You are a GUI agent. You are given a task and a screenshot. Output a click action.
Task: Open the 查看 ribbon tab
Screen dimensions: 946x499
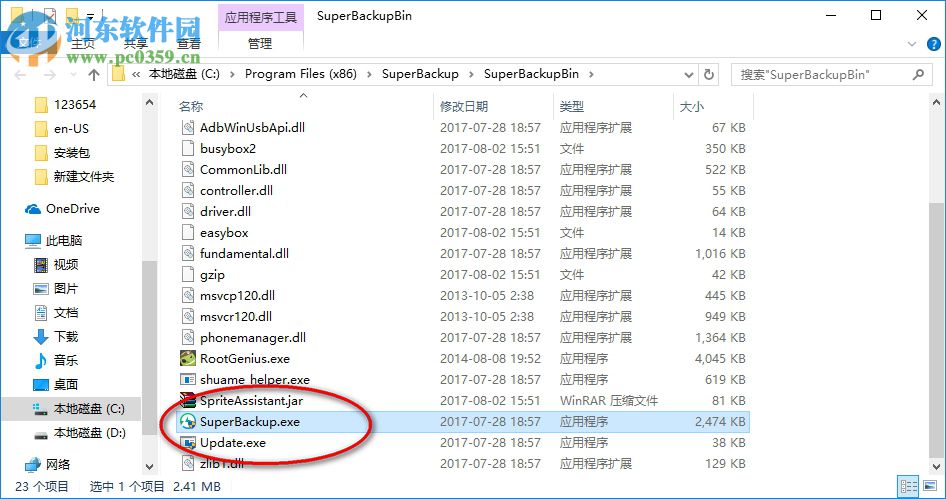[x=189, y=43]
